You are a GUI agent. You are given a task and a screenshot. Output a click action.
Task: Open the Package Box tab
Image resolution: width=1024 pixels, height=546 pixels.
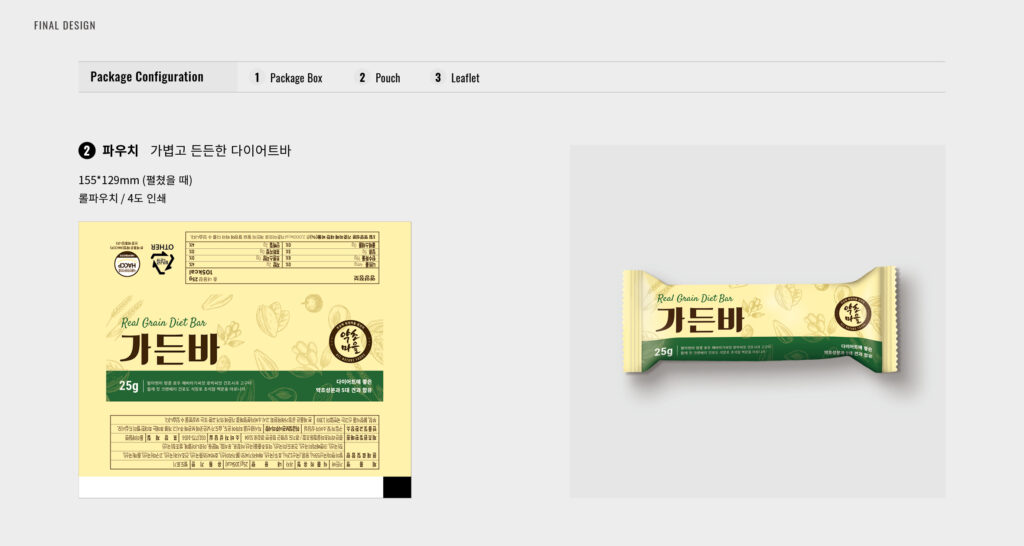[296, 78]
